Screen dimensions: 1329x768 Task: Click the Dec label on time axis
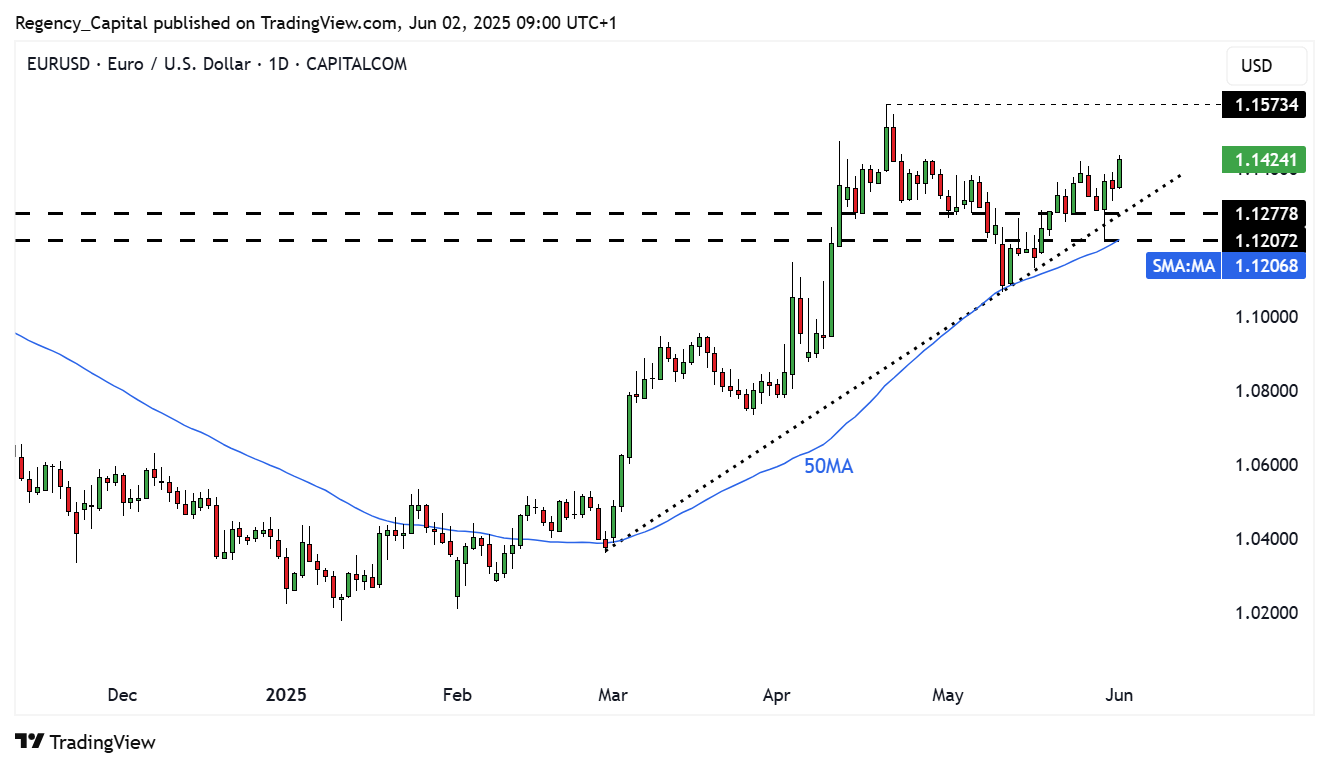pyautogui.click(x=122, y=695)
